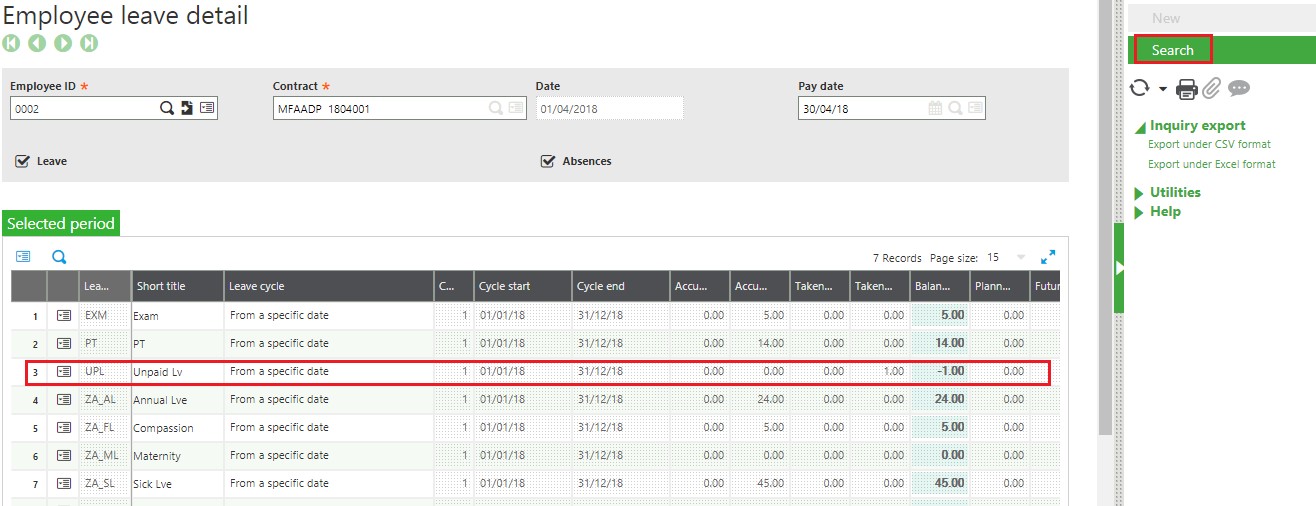Screen dimensions: 1316x506
Task: Open refresh dropdown arrow in right panel
Action: pos(1163,89)
